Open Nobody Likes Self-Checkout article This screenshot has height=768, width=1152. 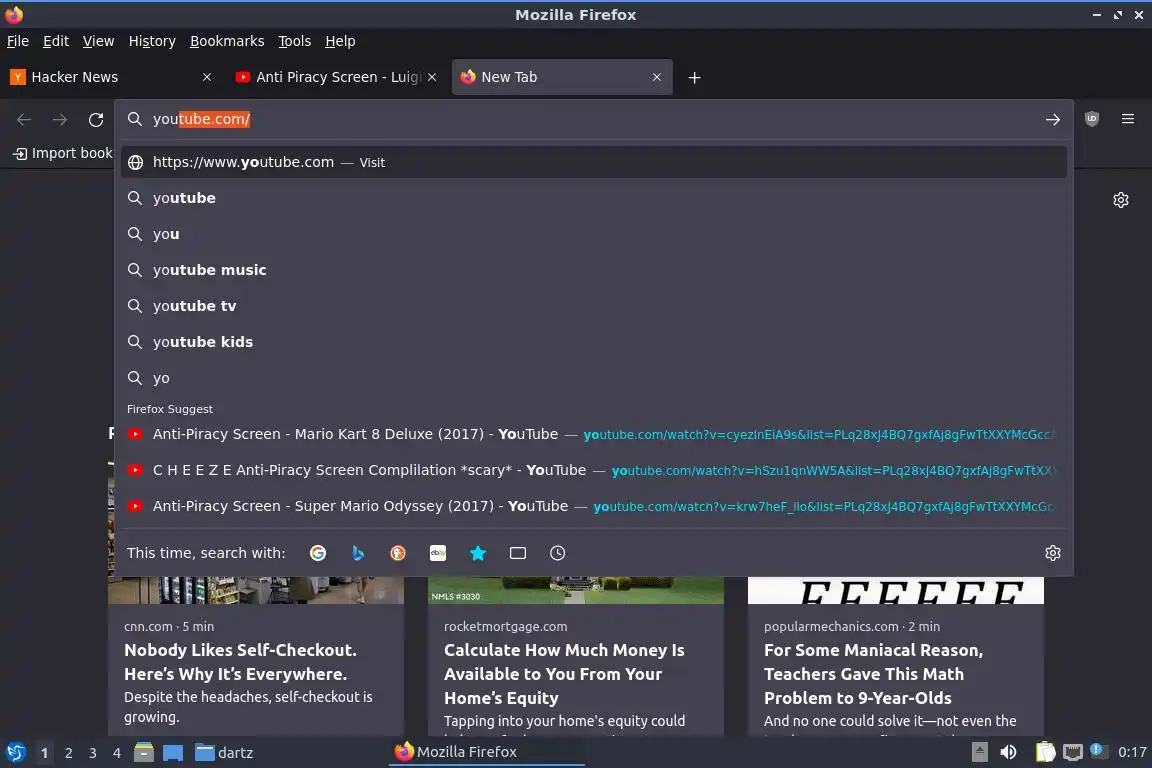tap(240, 662)
